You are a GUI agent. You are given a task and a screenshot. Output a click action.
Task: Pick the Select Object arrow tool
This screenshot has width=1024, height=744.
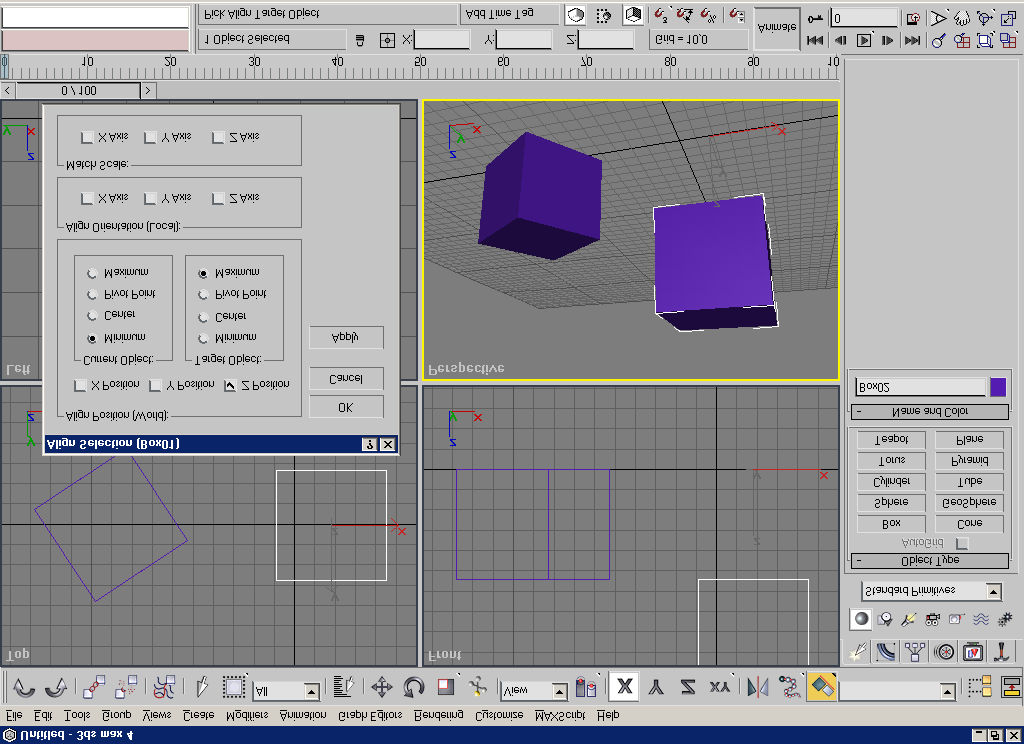coord(201,687)
